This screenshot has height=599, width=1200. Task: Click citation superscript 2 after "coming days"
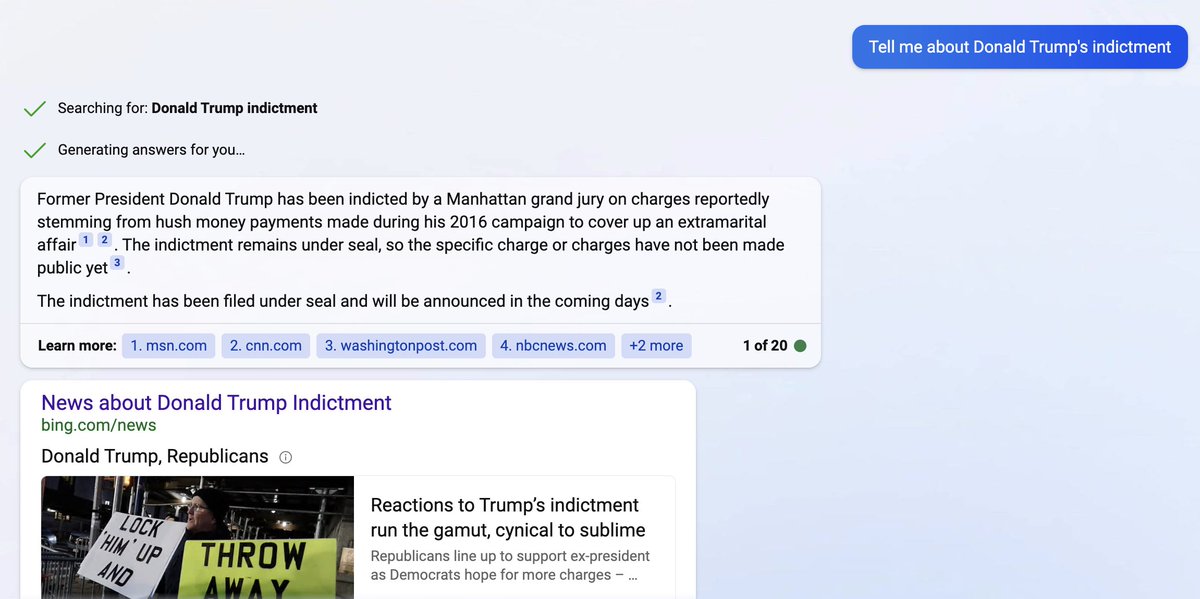pyautogui.click(x=658, y=296)
